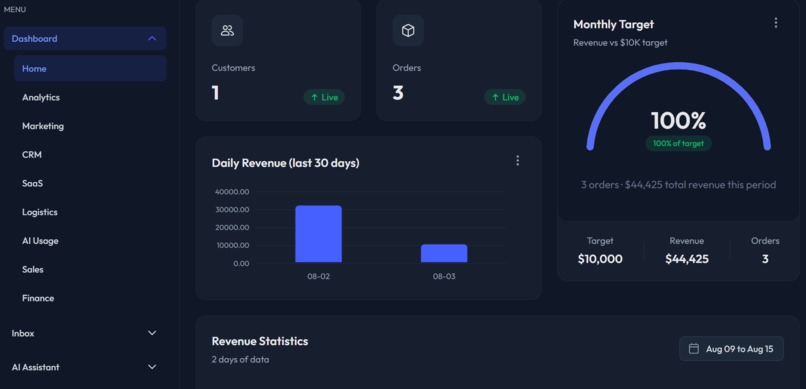This screenshot has width=806, height=389.
Task: Click the 100% of target badge
Action: click(679, 143)
